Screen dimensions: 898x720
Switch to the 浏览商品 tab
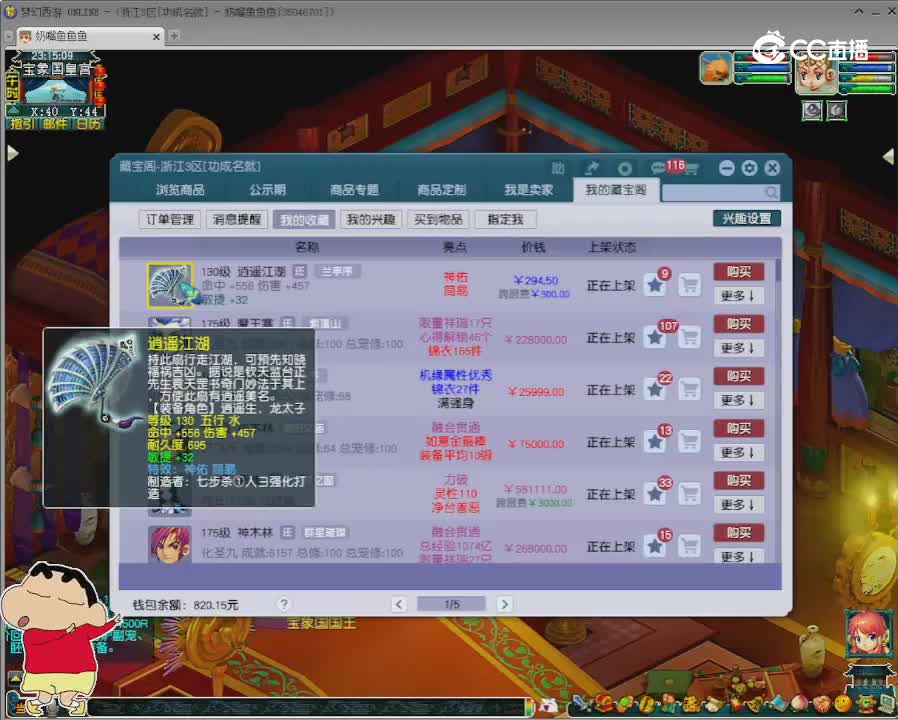click(180, 190)
